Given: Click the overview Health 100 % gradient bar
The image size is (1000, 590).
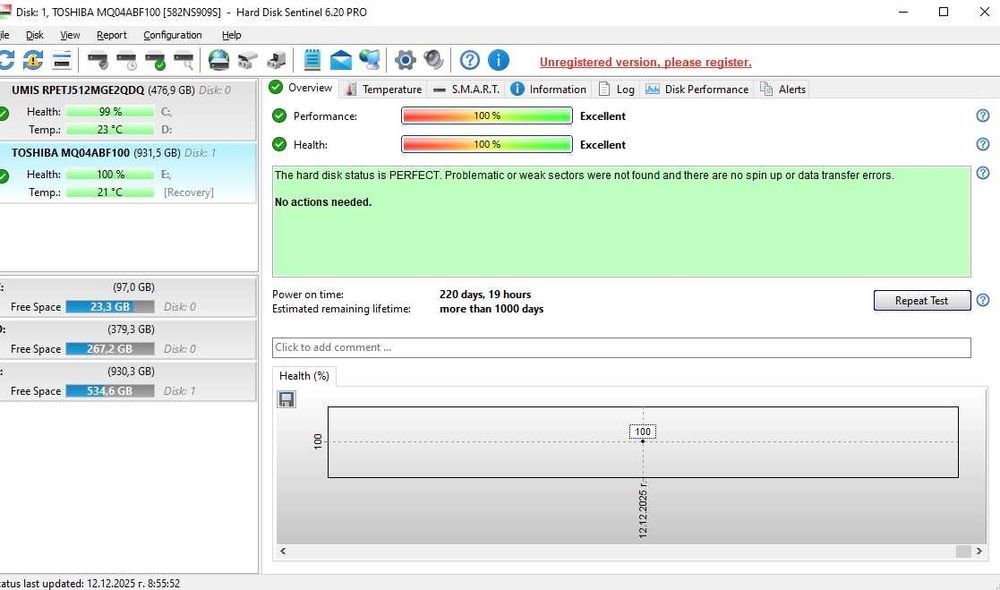Looking at the screenshot, I should [x=487, y=144].
